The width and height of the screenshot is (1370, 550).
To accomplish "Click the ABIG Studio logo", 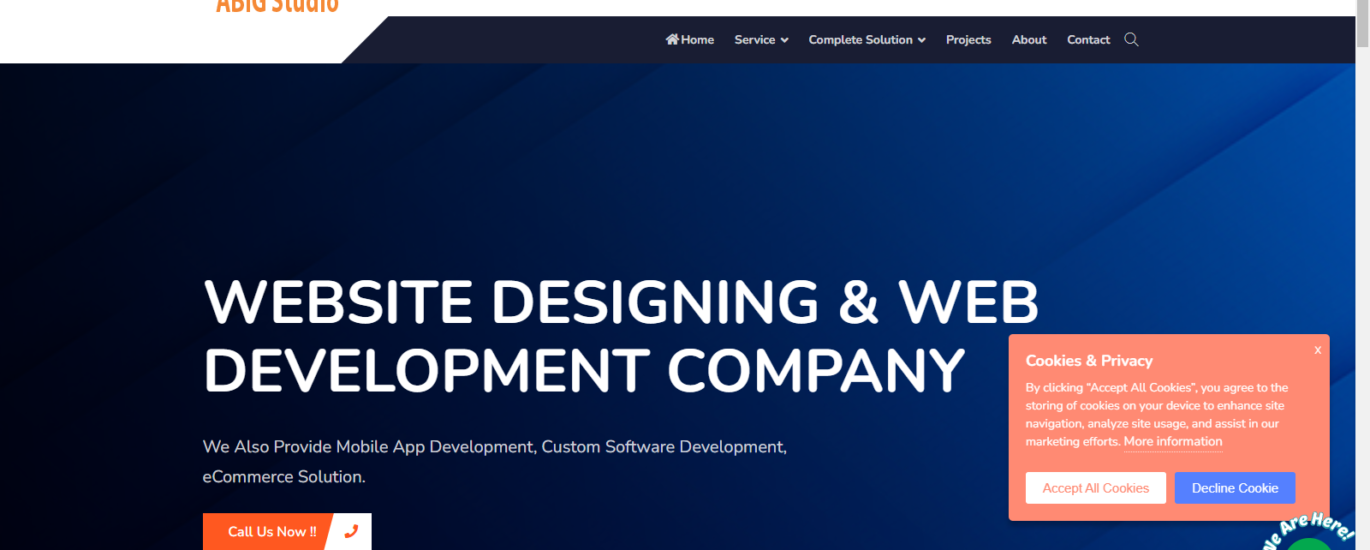I will (277, 6).
